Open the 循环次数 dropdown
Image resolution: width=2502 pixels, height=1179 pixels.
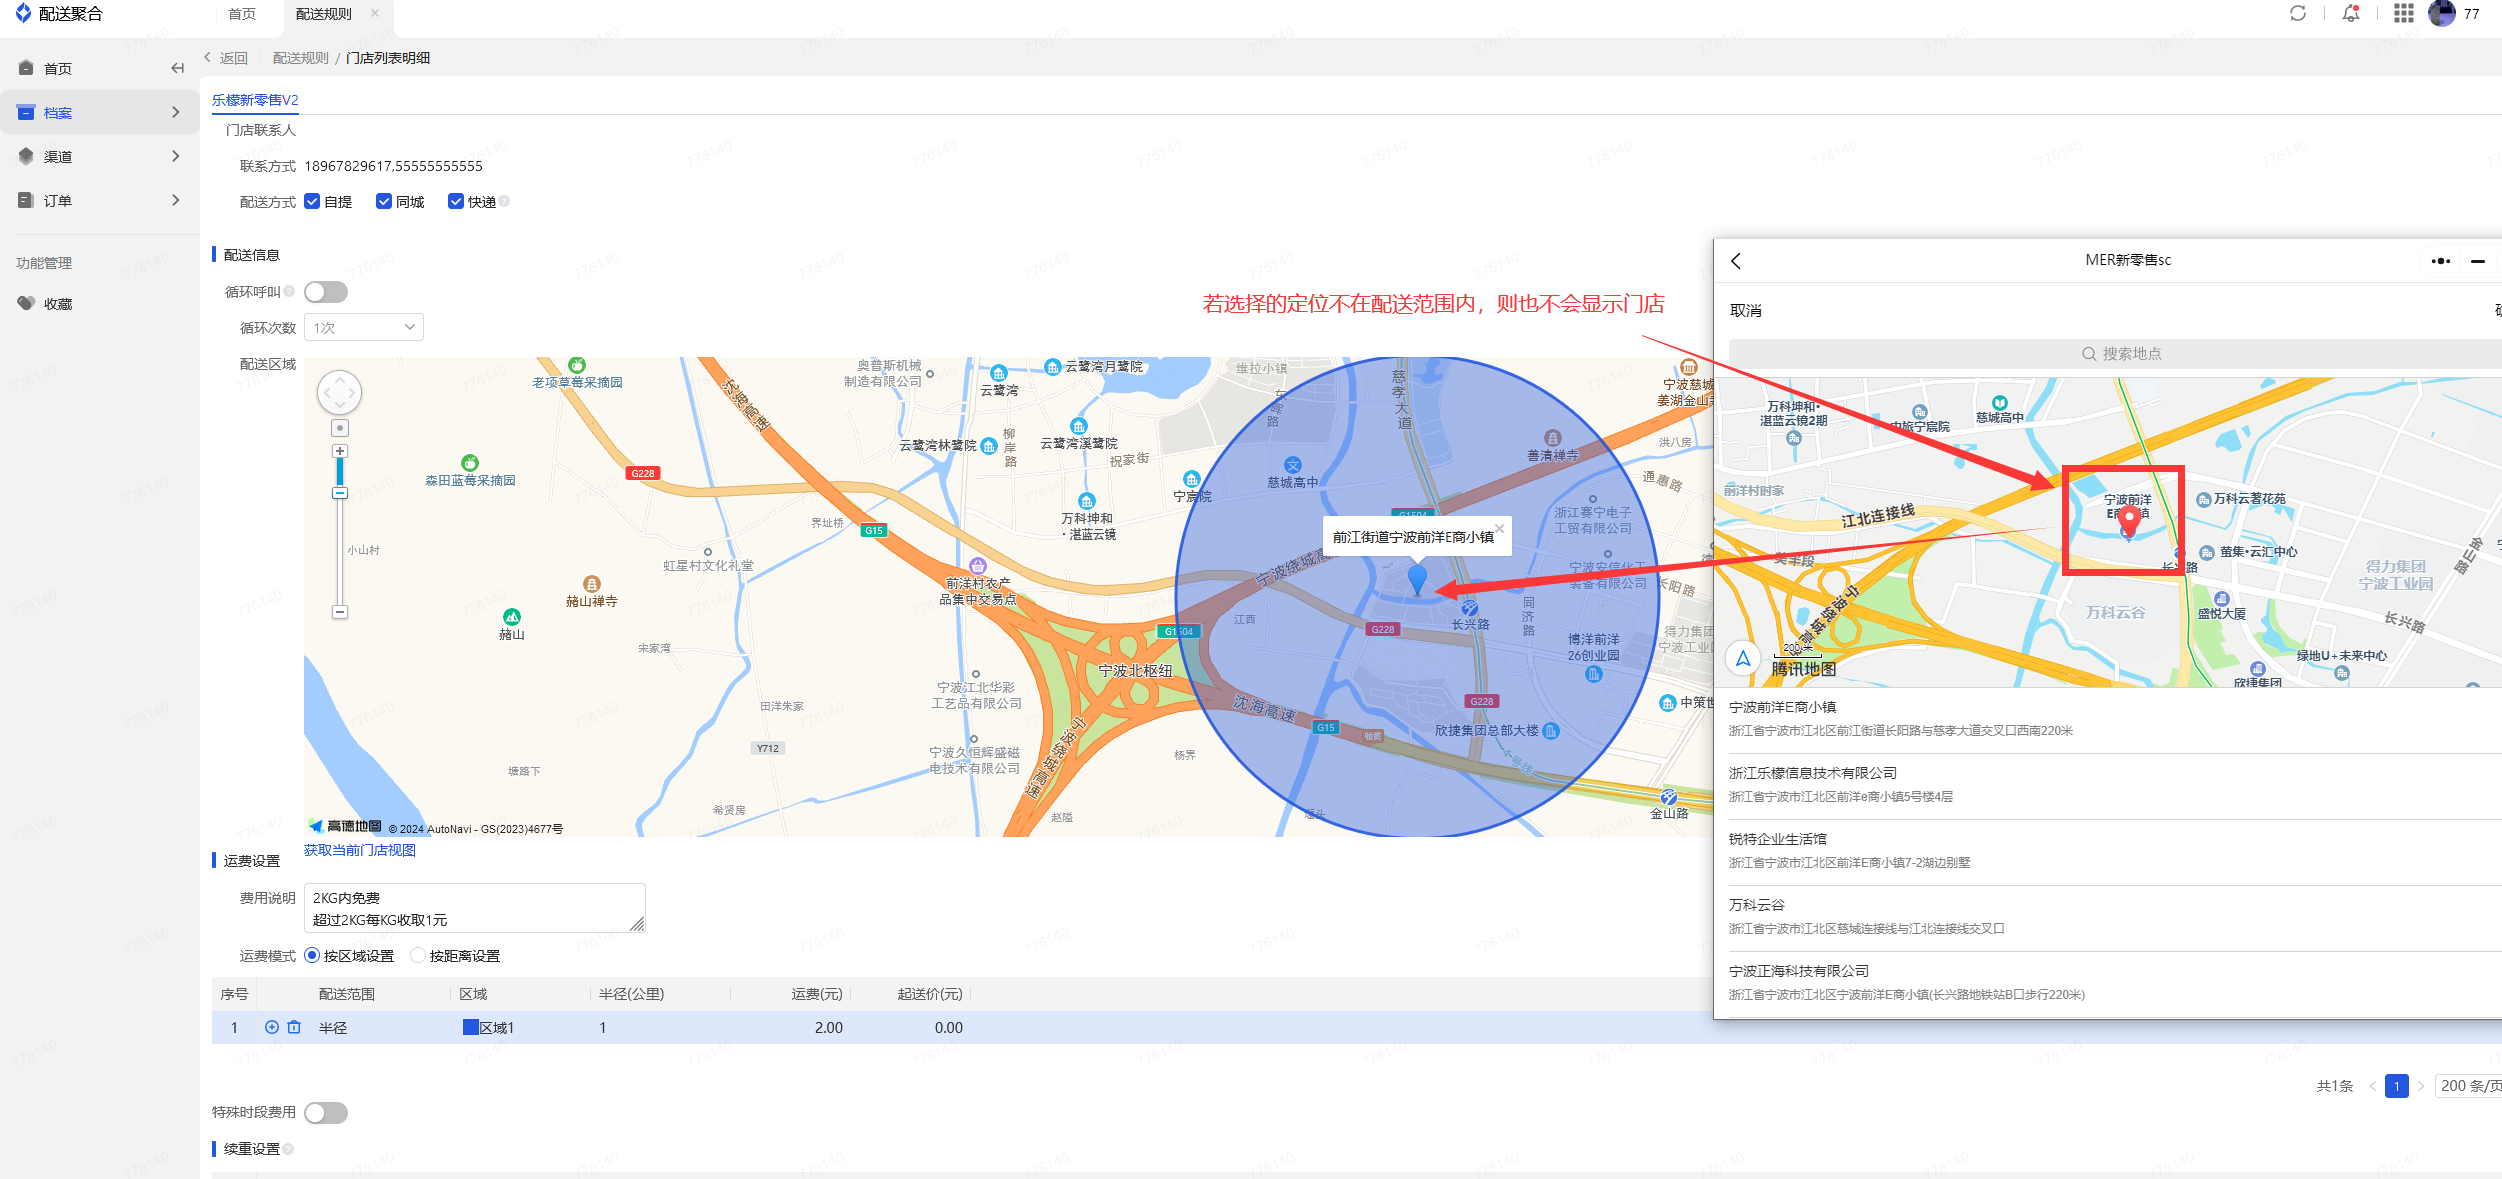[x=364, y=327]
